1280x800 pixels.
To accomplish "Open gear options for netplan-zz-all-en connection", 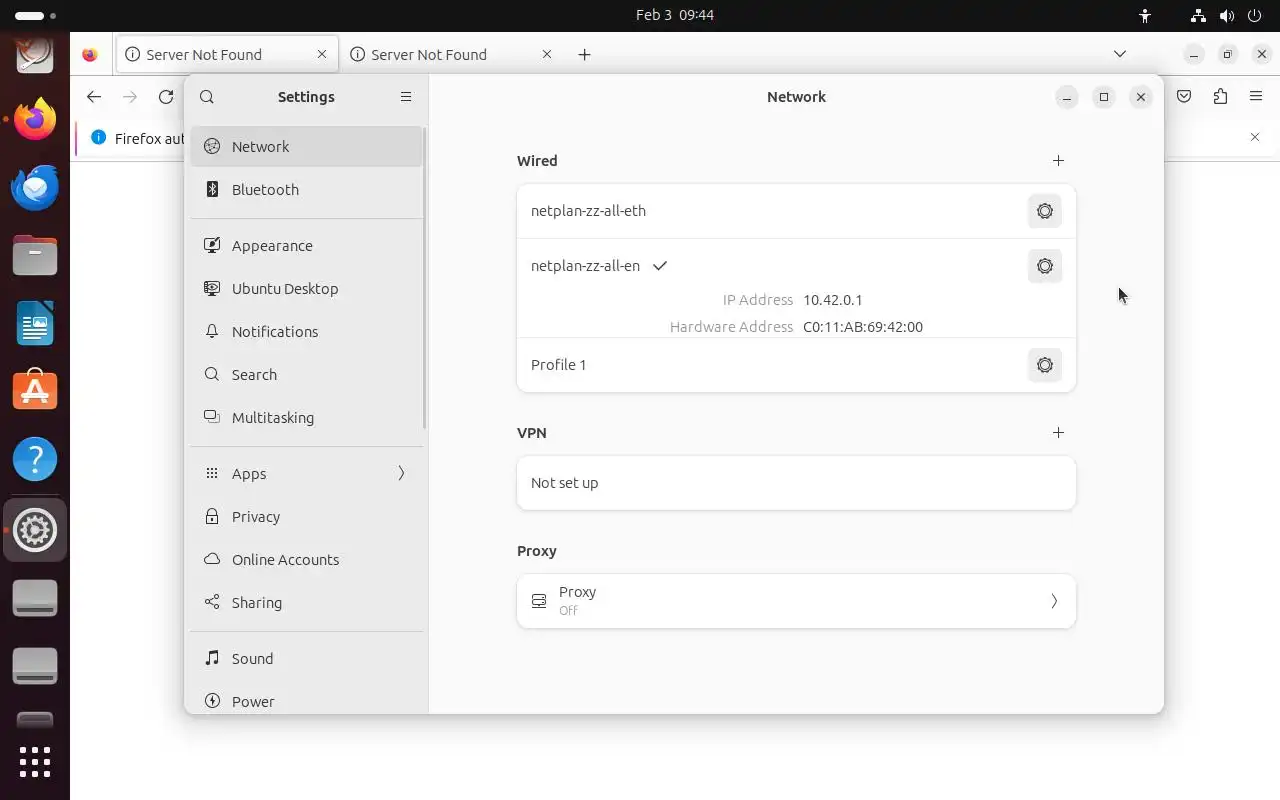I will [1044, 266].
